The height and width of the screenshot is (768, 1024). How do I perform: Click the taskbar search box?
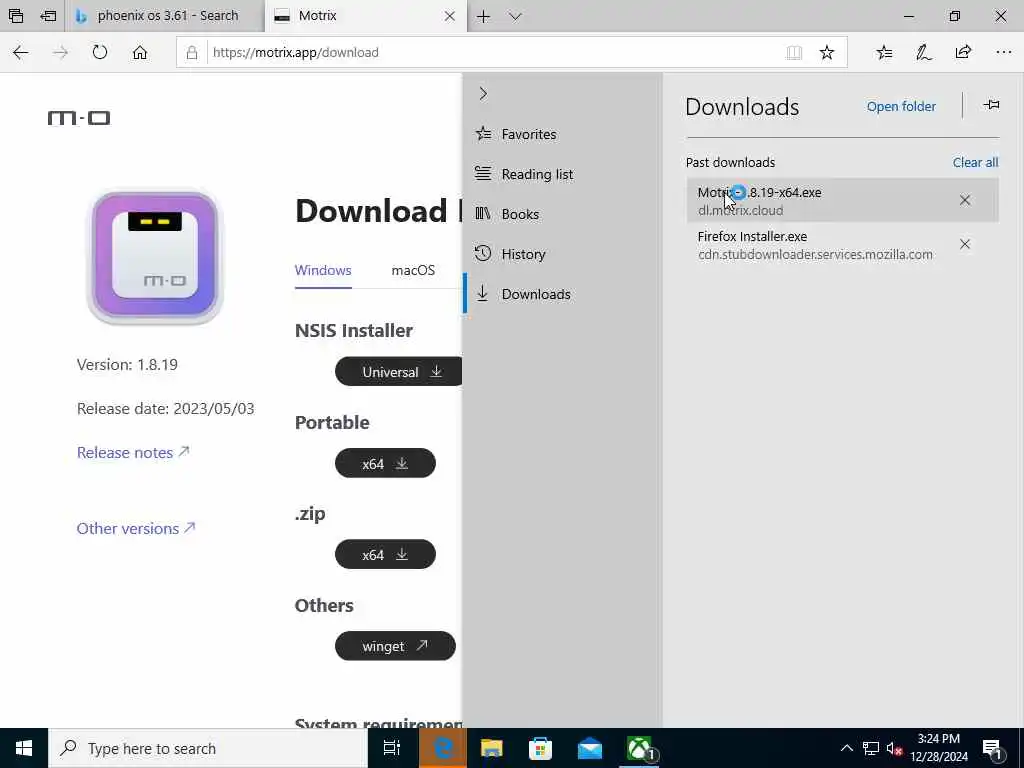coord(208,748)
